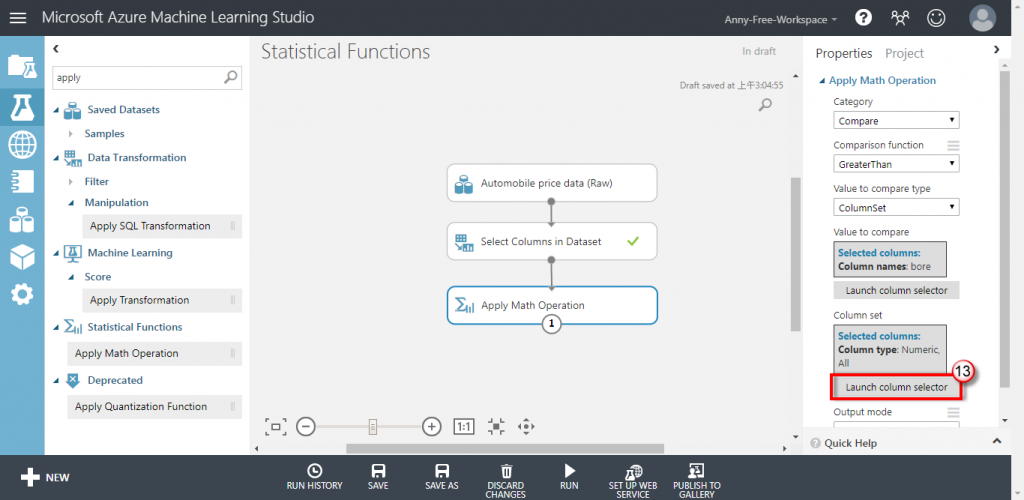Select Apply Quantization Function module

[154, 406]
